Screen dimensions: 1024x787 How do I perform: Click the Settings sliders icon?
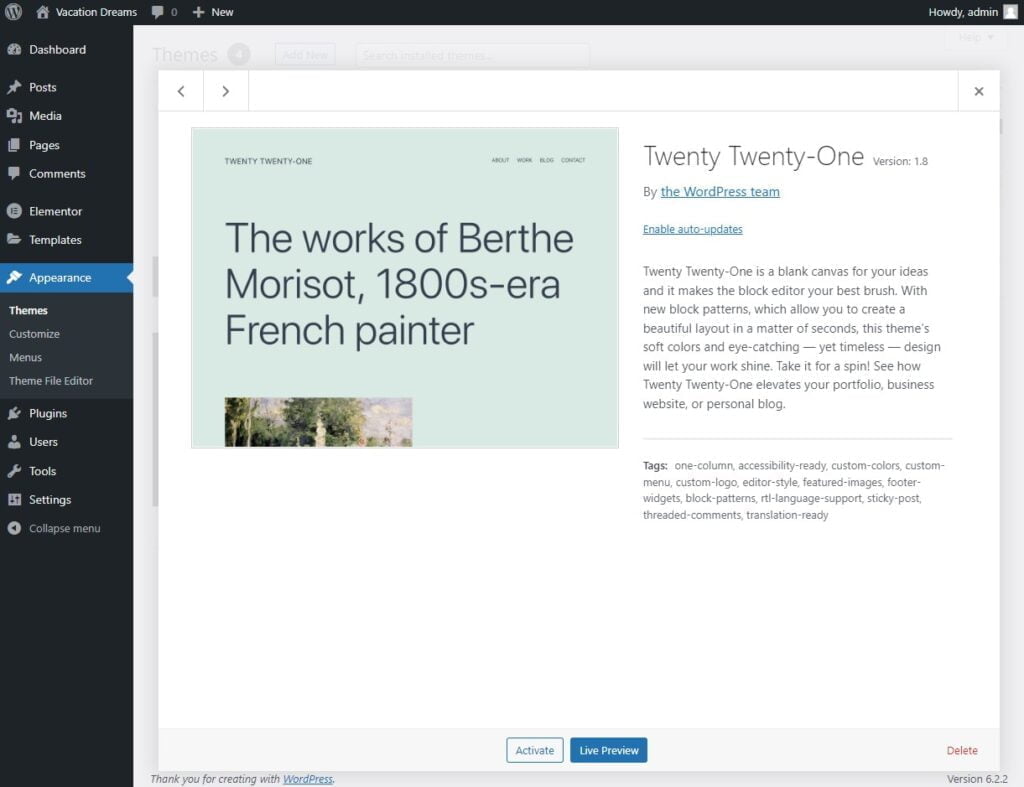(x=14, y=499)
